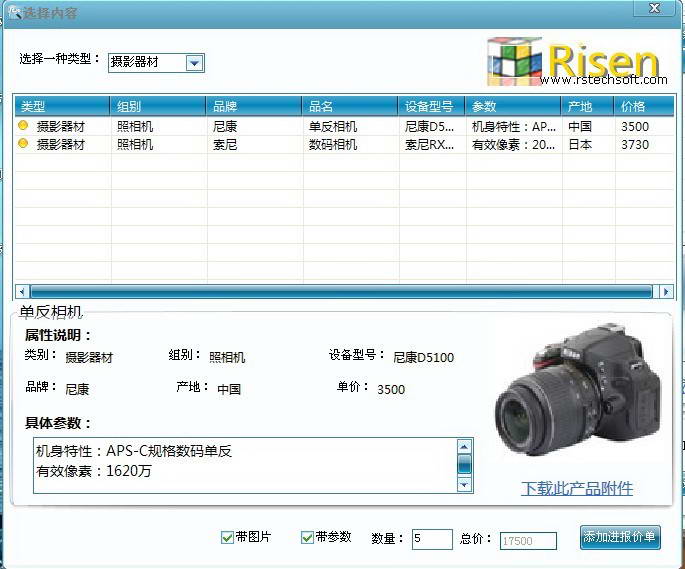The width and height of the screenshot is (685, 569).
Task: Open the 下载此产品附件 link
Action: [x=577, y=488]
